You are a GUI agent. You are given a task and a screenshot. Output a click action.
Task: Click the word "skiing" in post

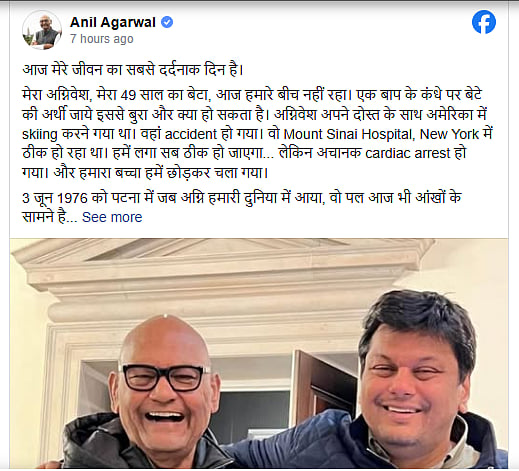[40, 135]
